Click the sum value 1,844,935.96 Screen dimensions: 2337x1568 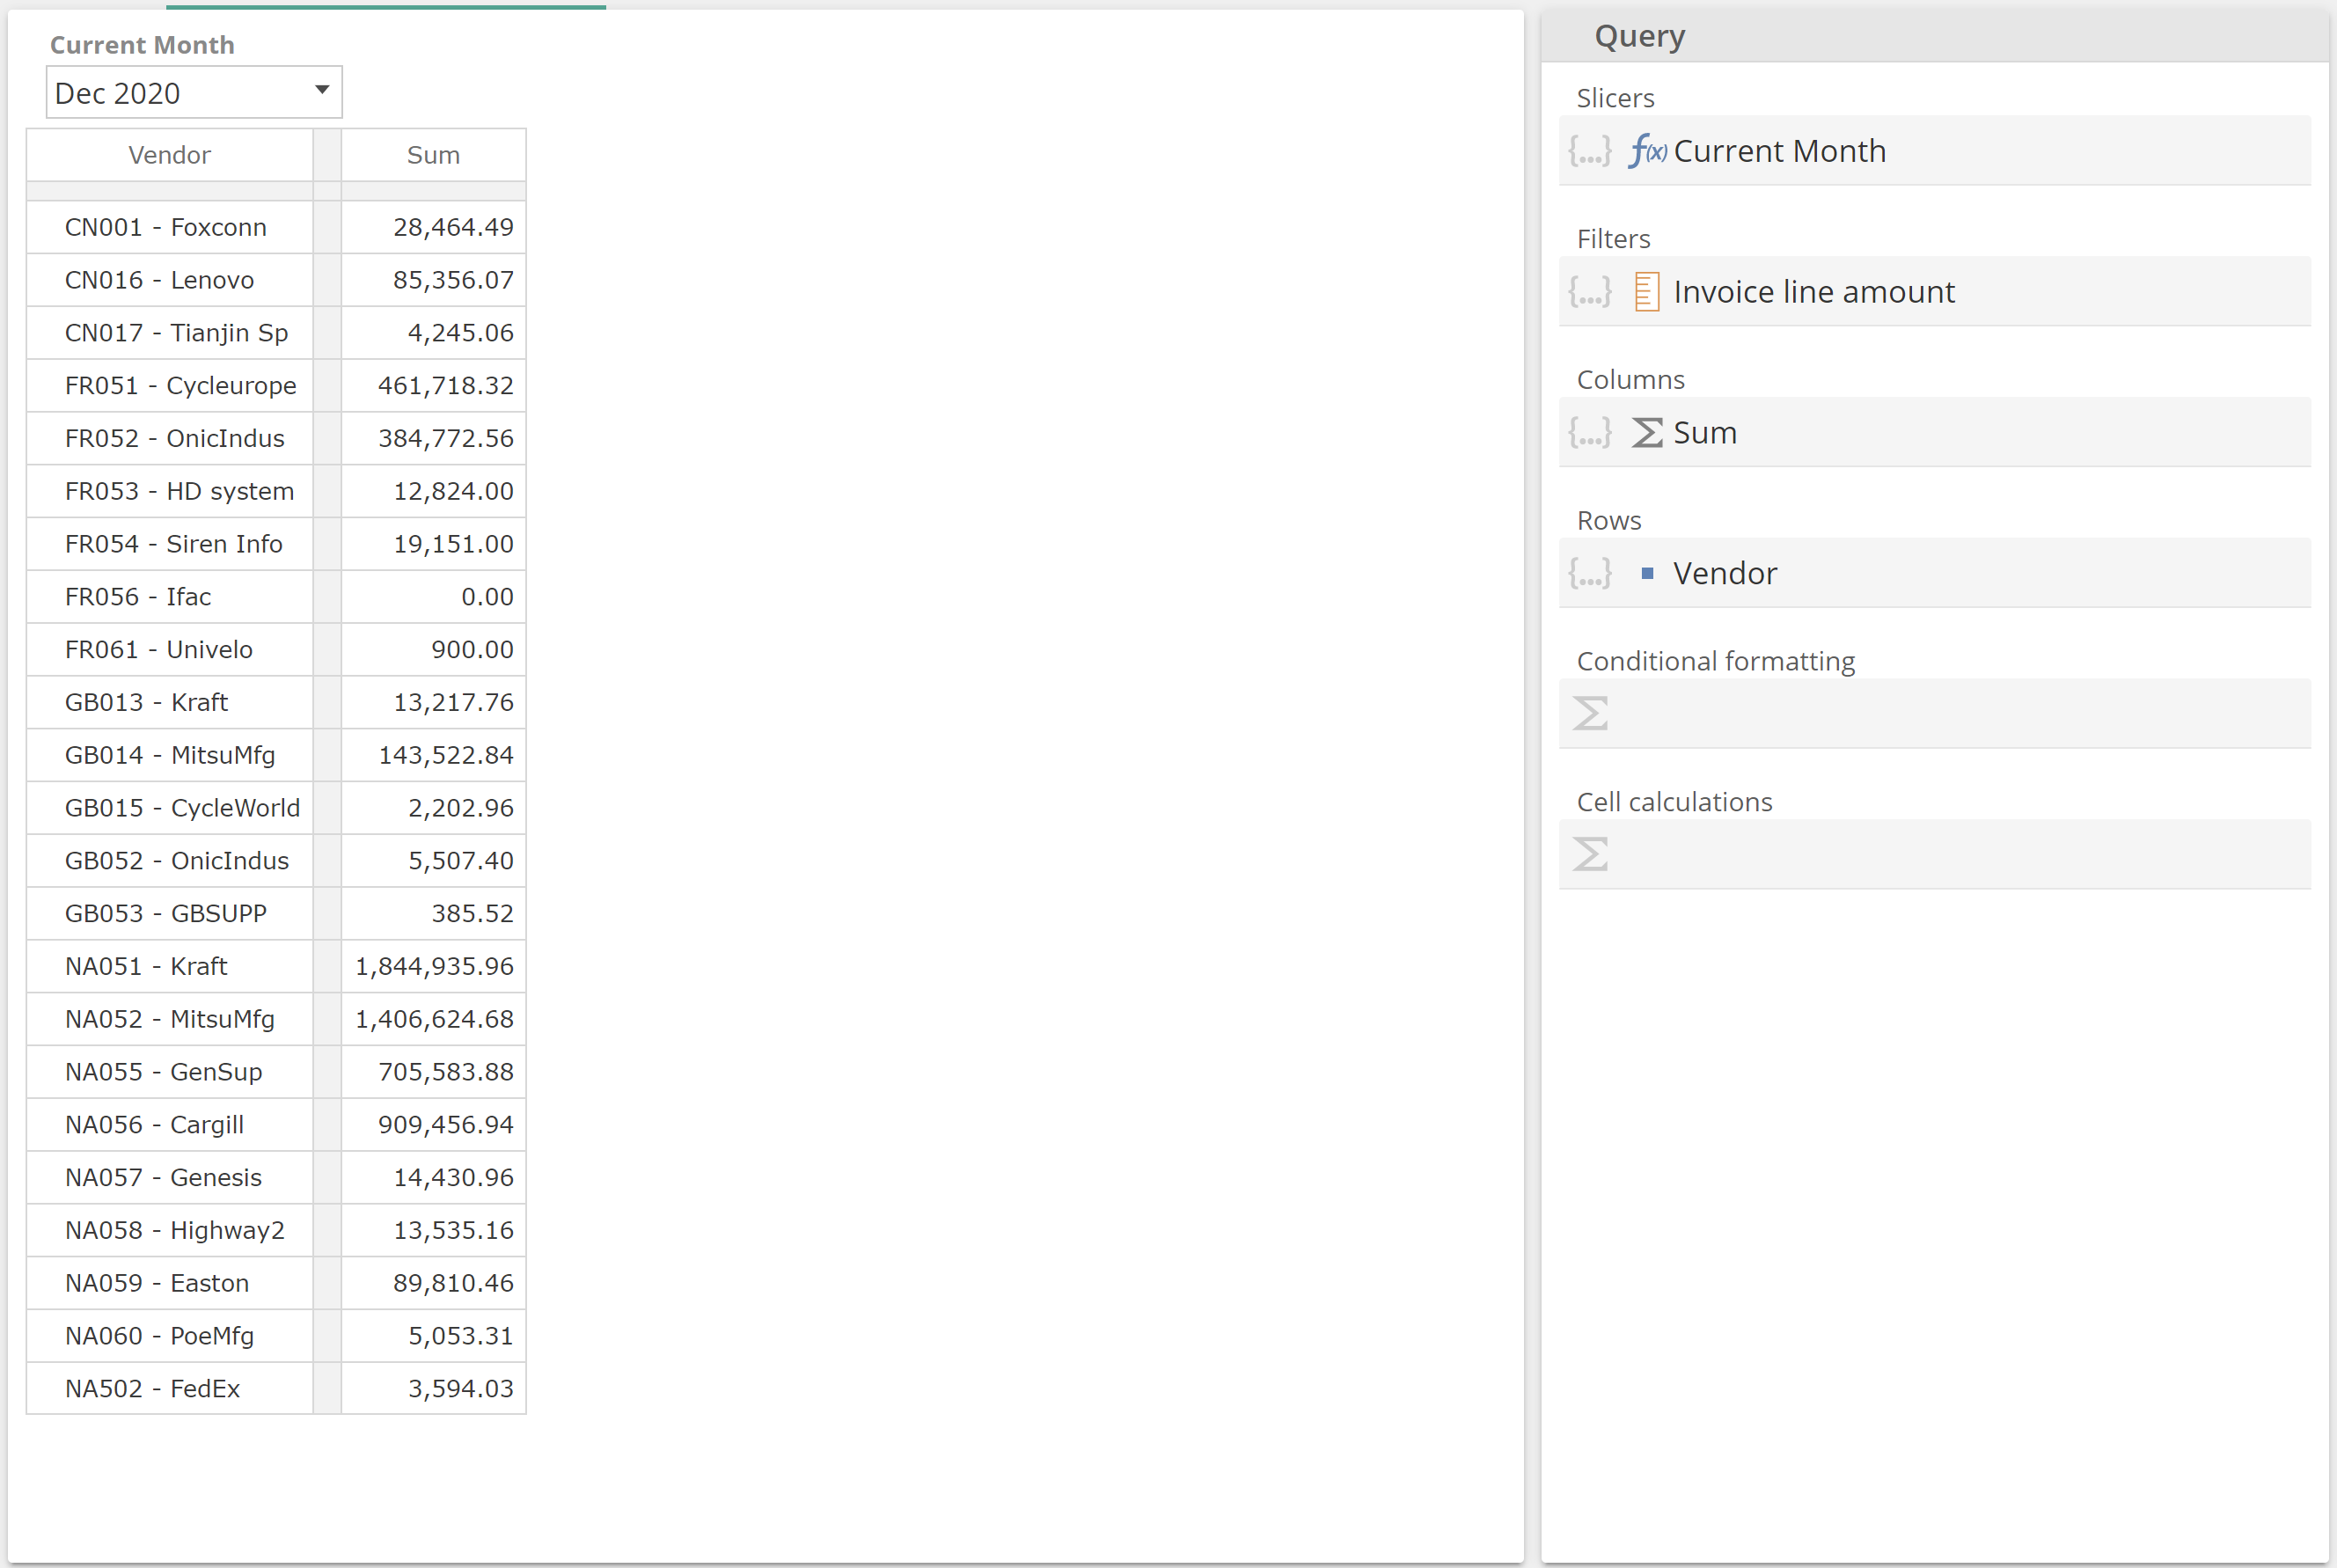(433, 967)
